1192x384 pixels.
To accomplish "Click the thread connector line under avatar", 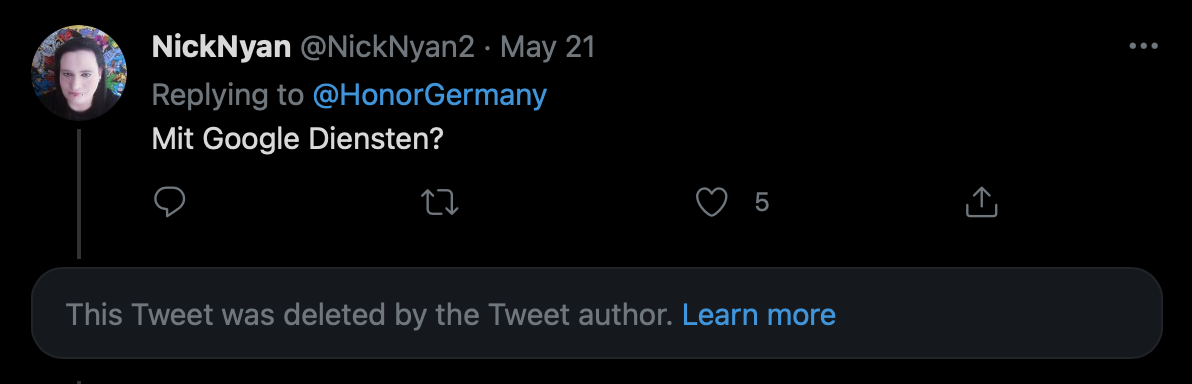I will point(78,194).
